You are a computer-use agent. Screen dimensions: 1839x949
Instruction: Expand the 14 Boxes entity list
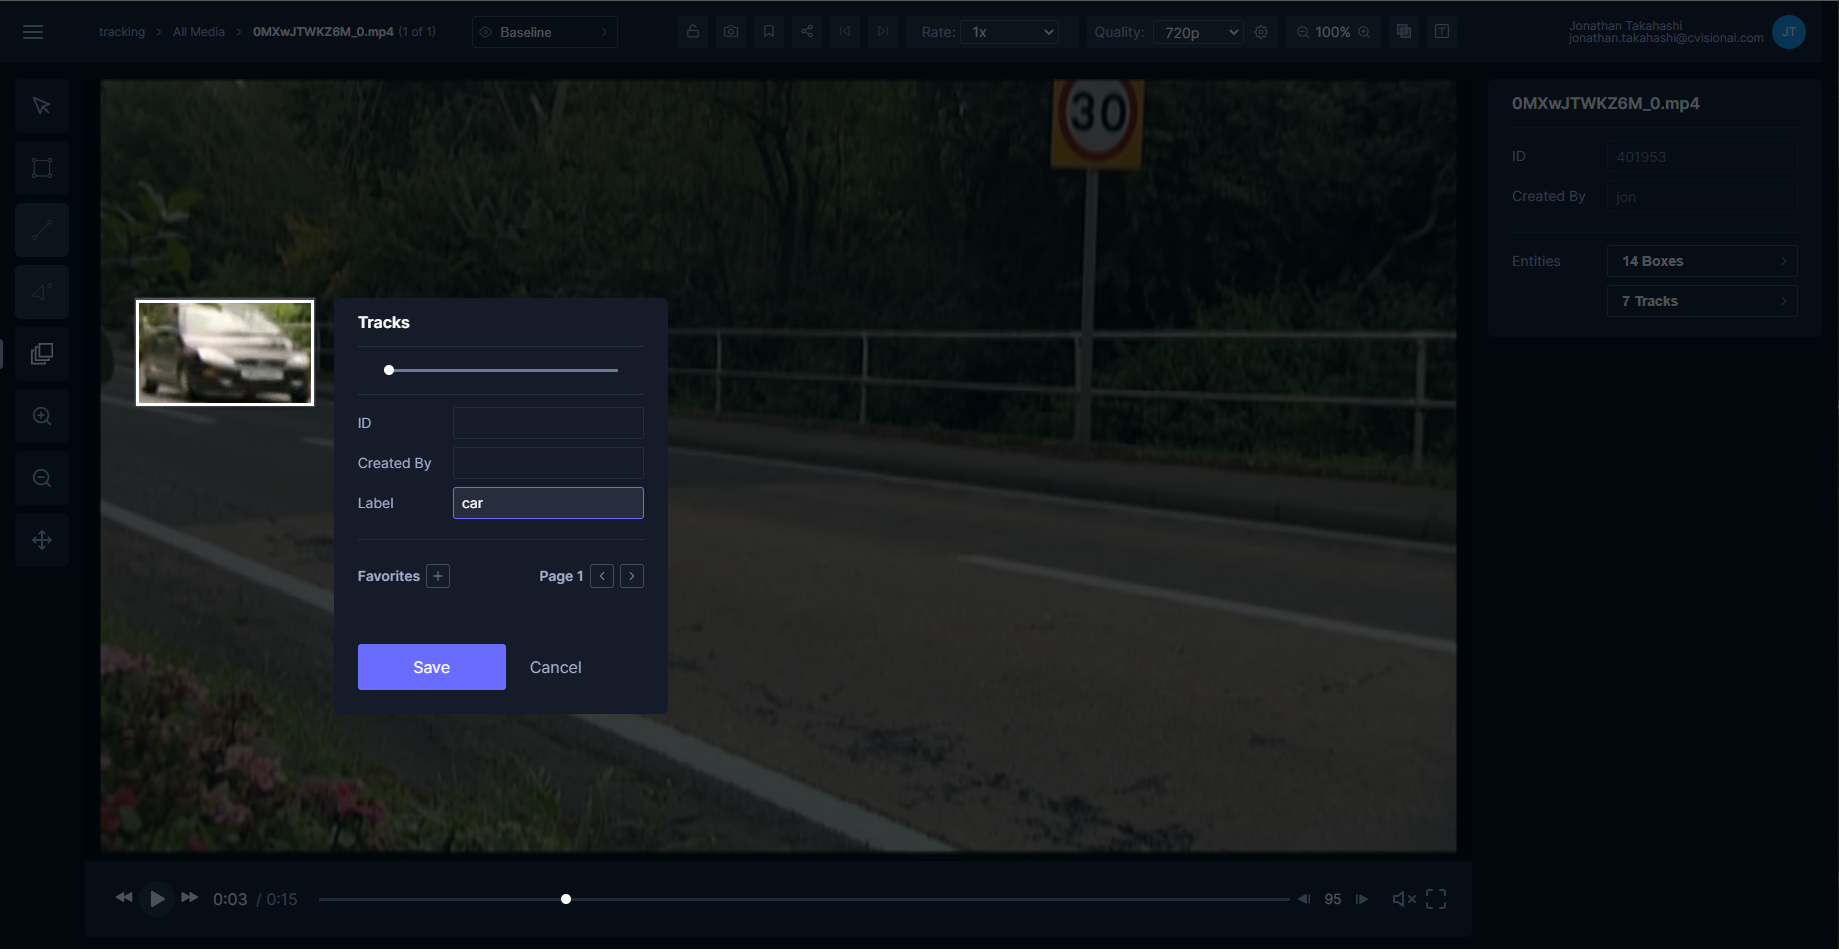pos(1701,261)
